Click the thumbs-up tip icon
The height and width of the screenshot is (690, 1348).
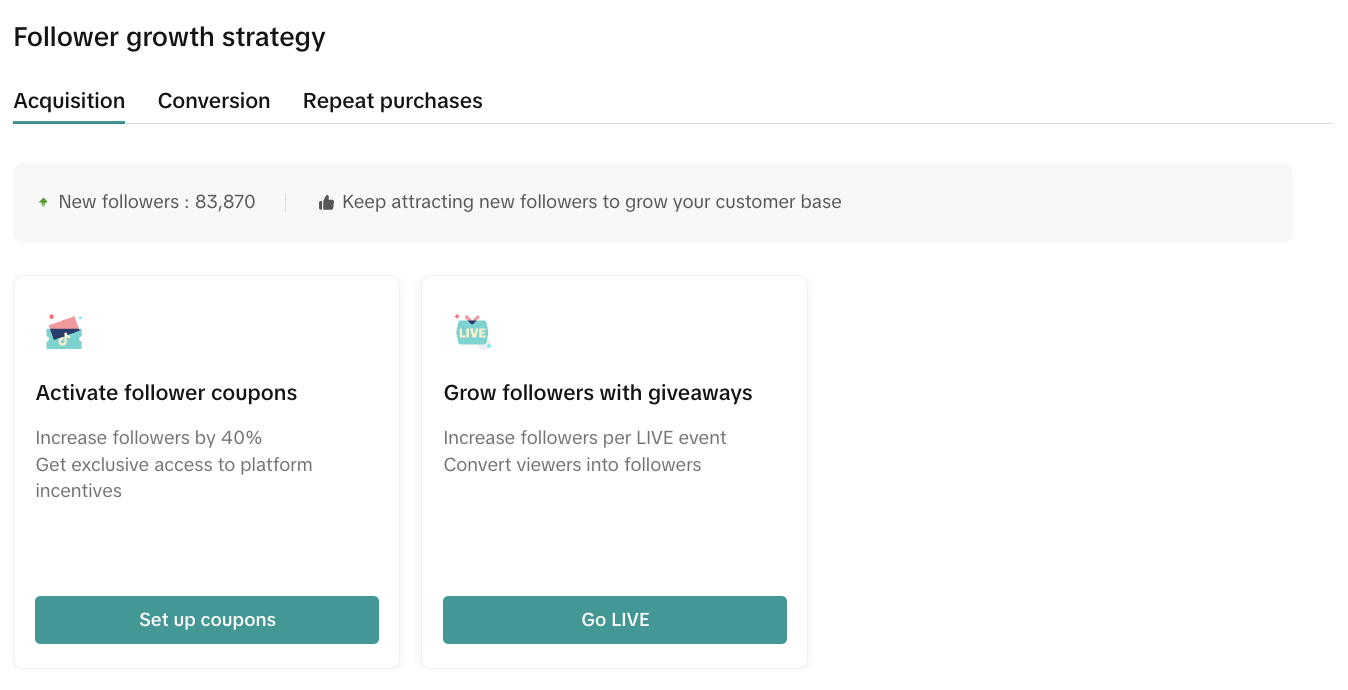pyautogui.click(x=326, y=203)
